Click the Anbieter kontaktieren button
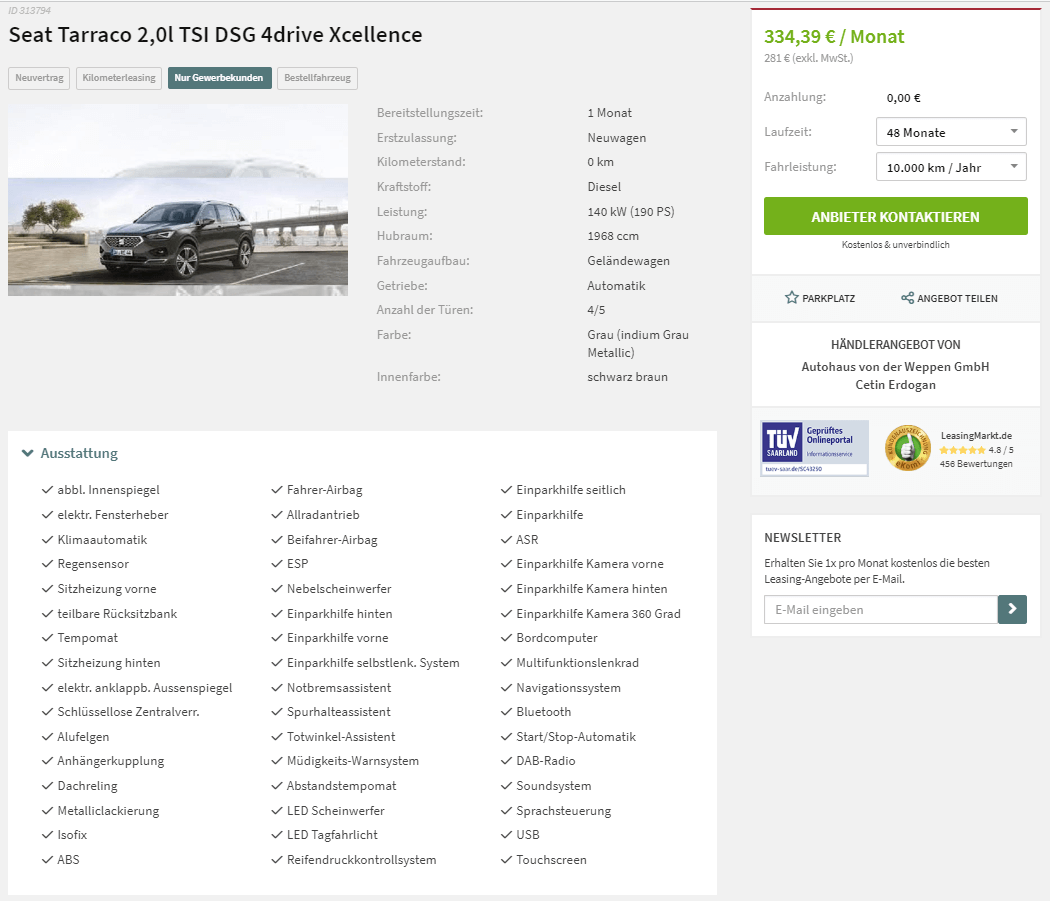Viewport: 1050px width, 901px height. (895, 216)
